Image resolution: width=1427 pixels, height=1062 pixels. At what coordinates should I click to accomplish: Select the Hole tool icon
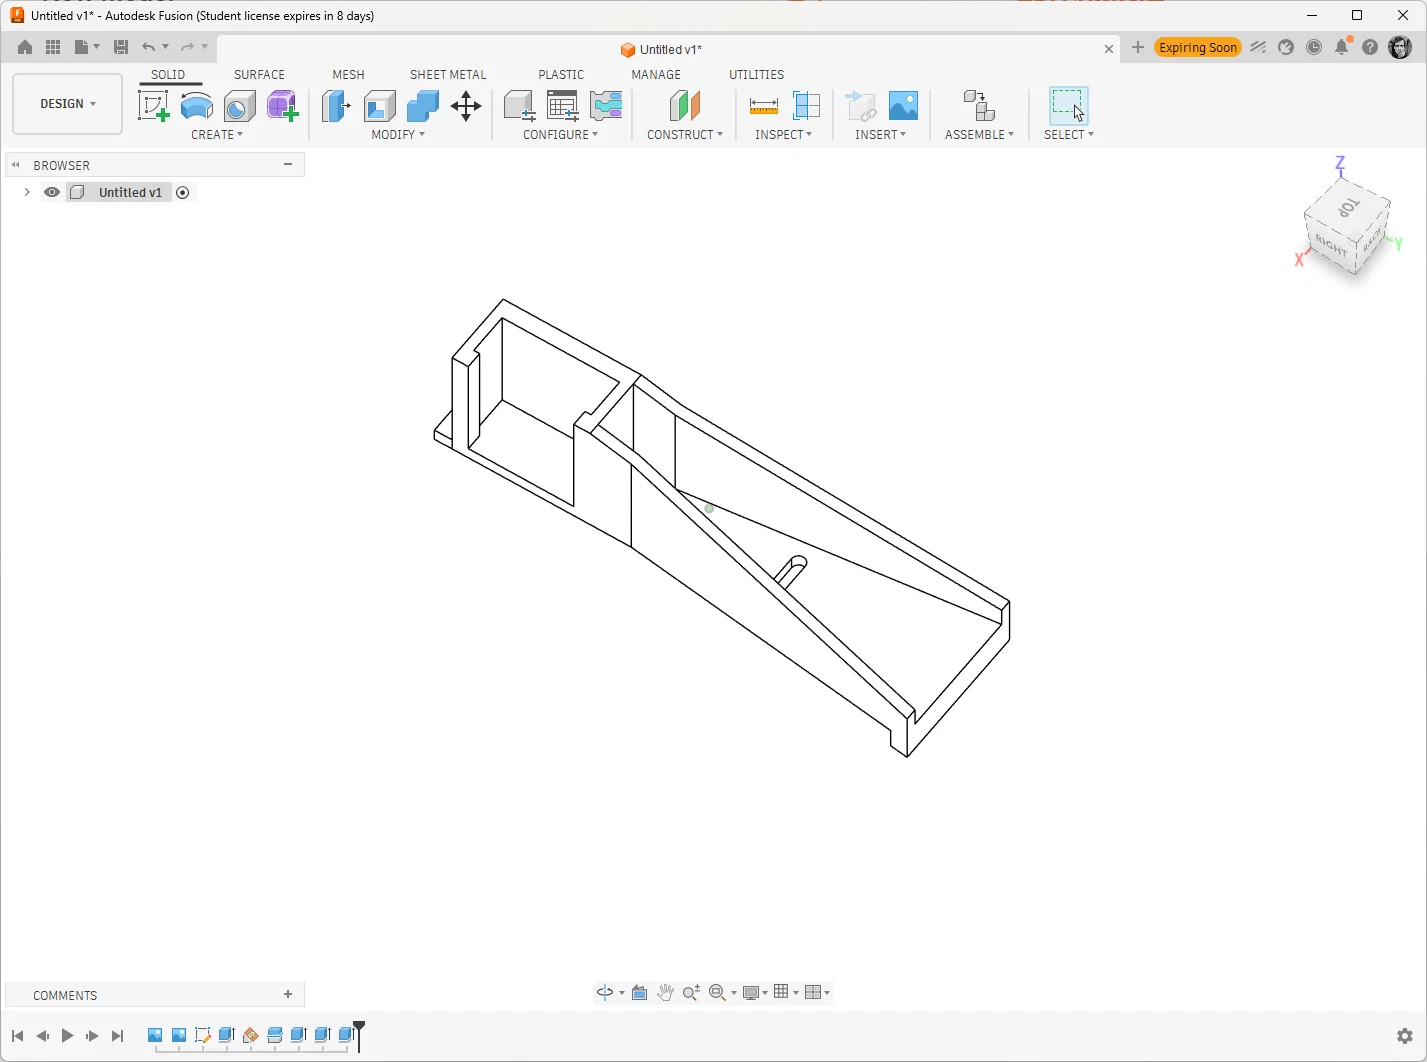point(240,106)
